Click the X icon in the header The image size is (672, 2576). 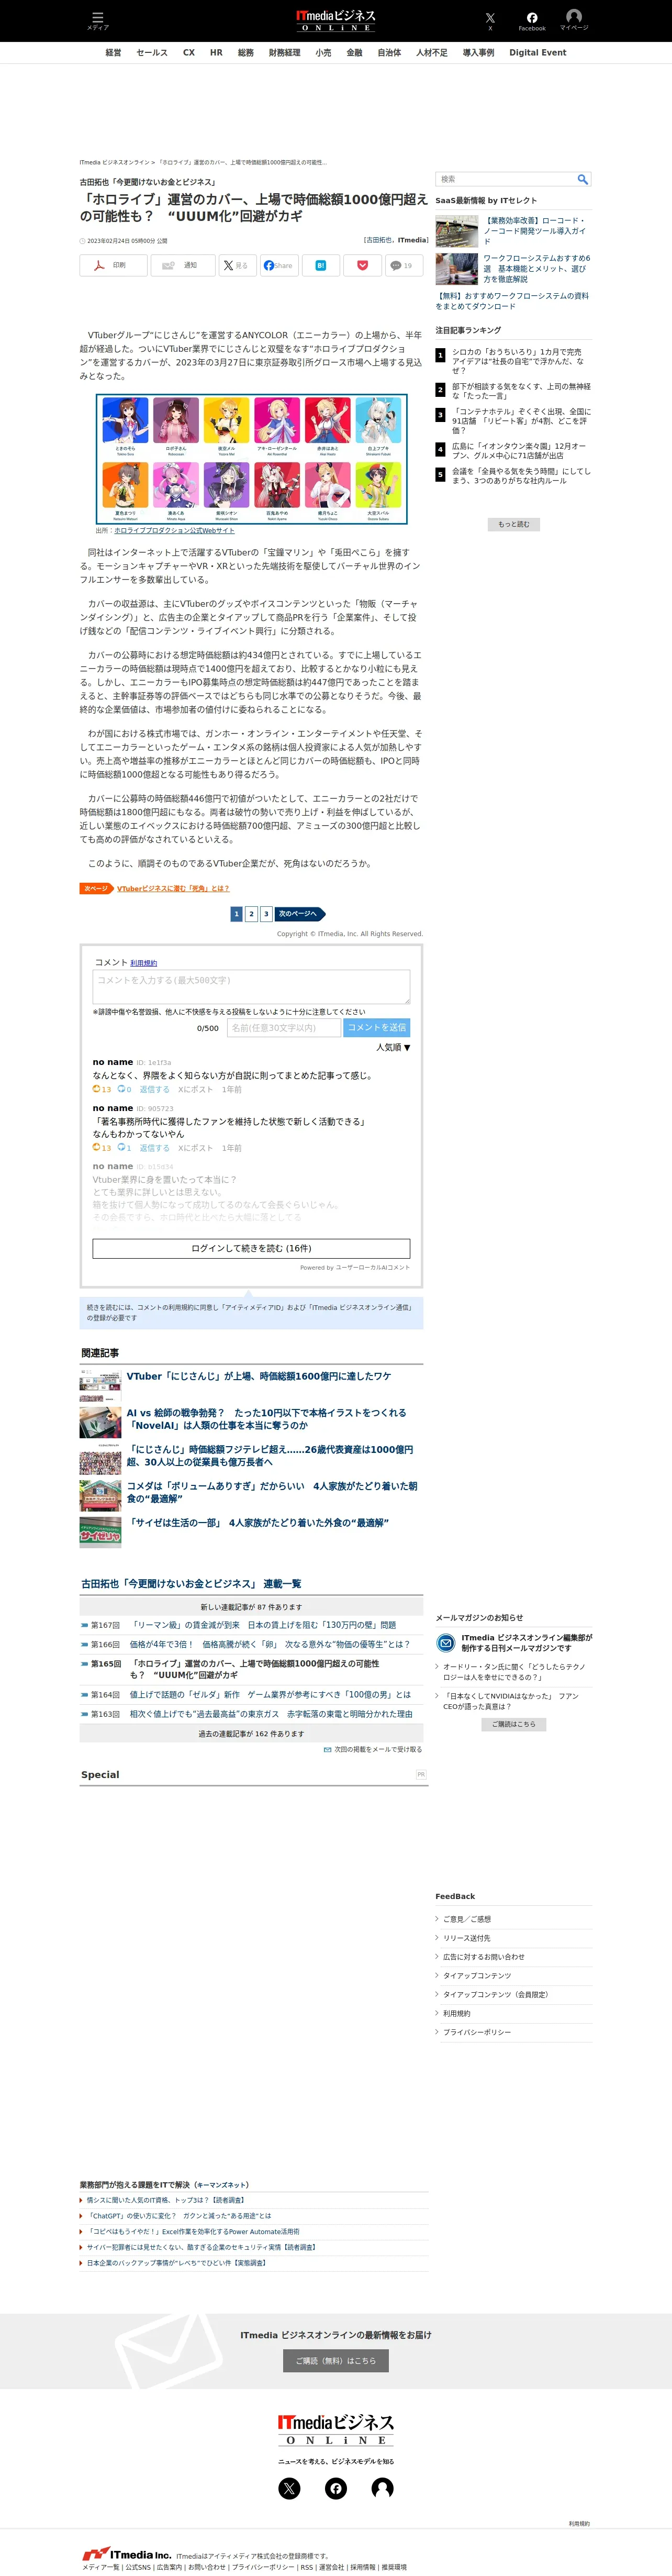click(490, 20)
